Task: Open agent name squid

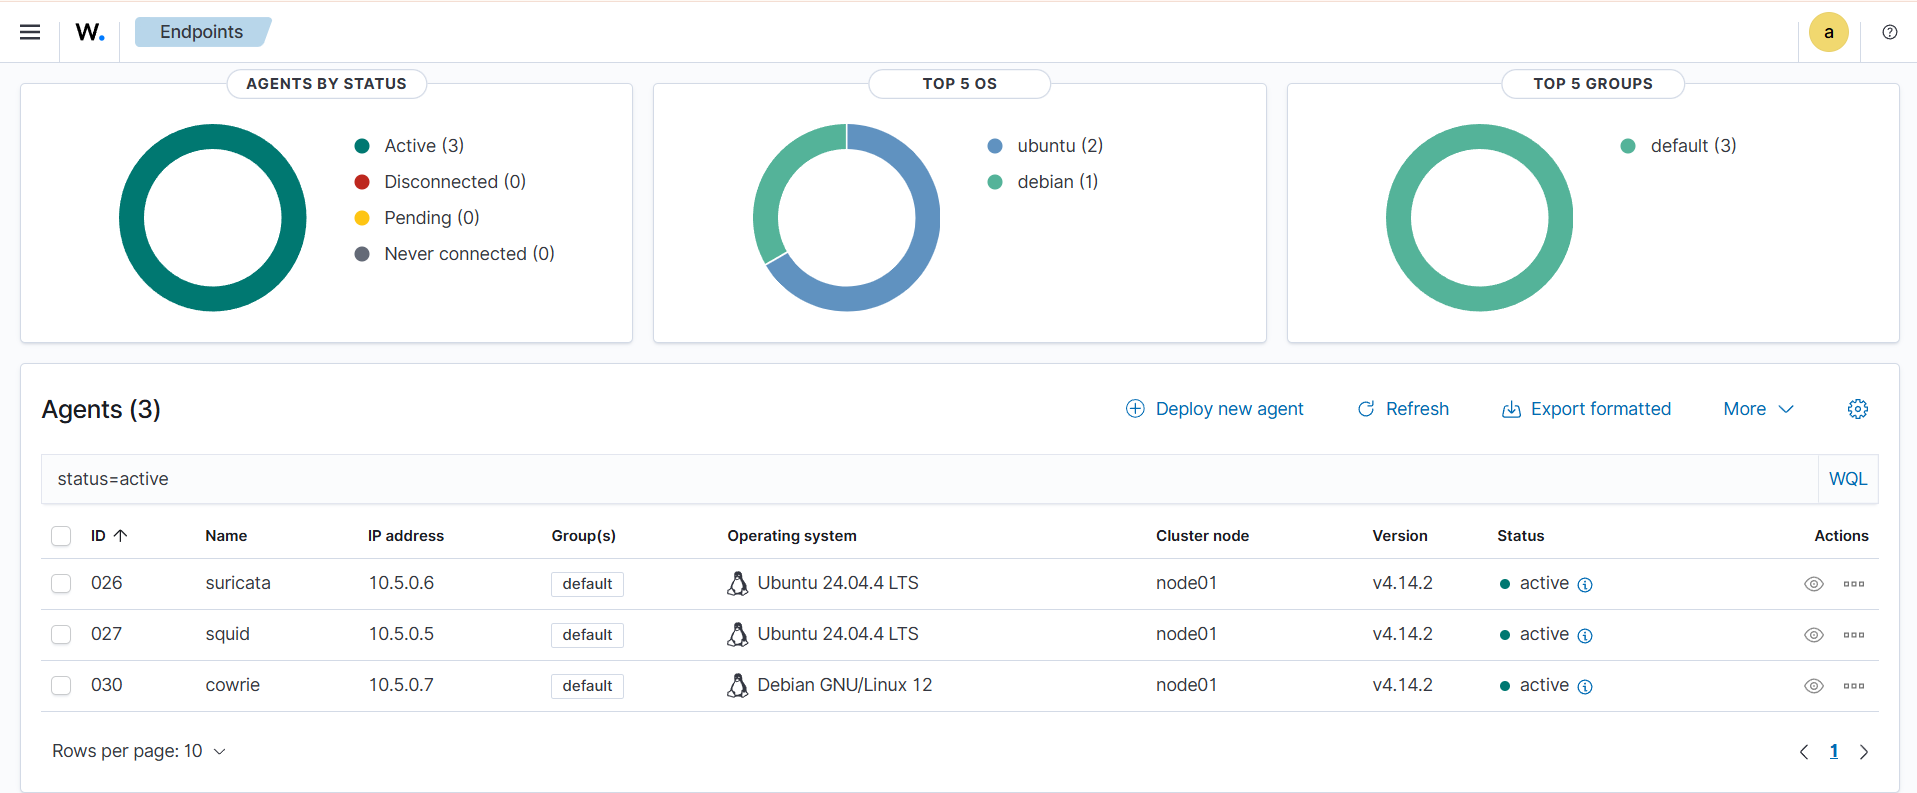Action: click(x=227, y=634)
